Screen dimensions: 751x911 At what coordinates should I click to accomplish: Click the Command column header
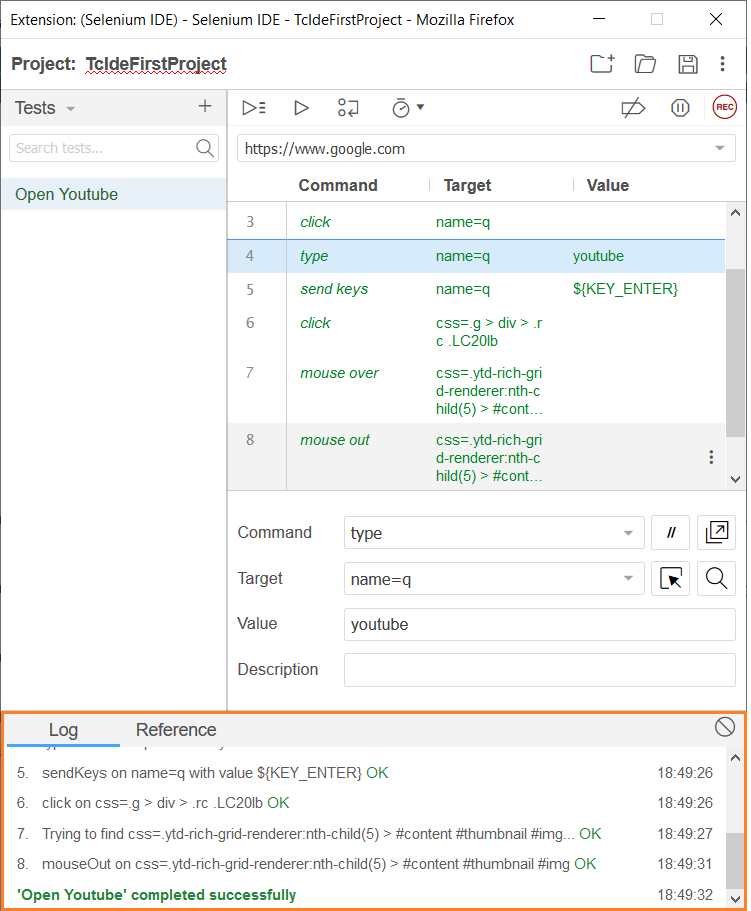point(338,185)
